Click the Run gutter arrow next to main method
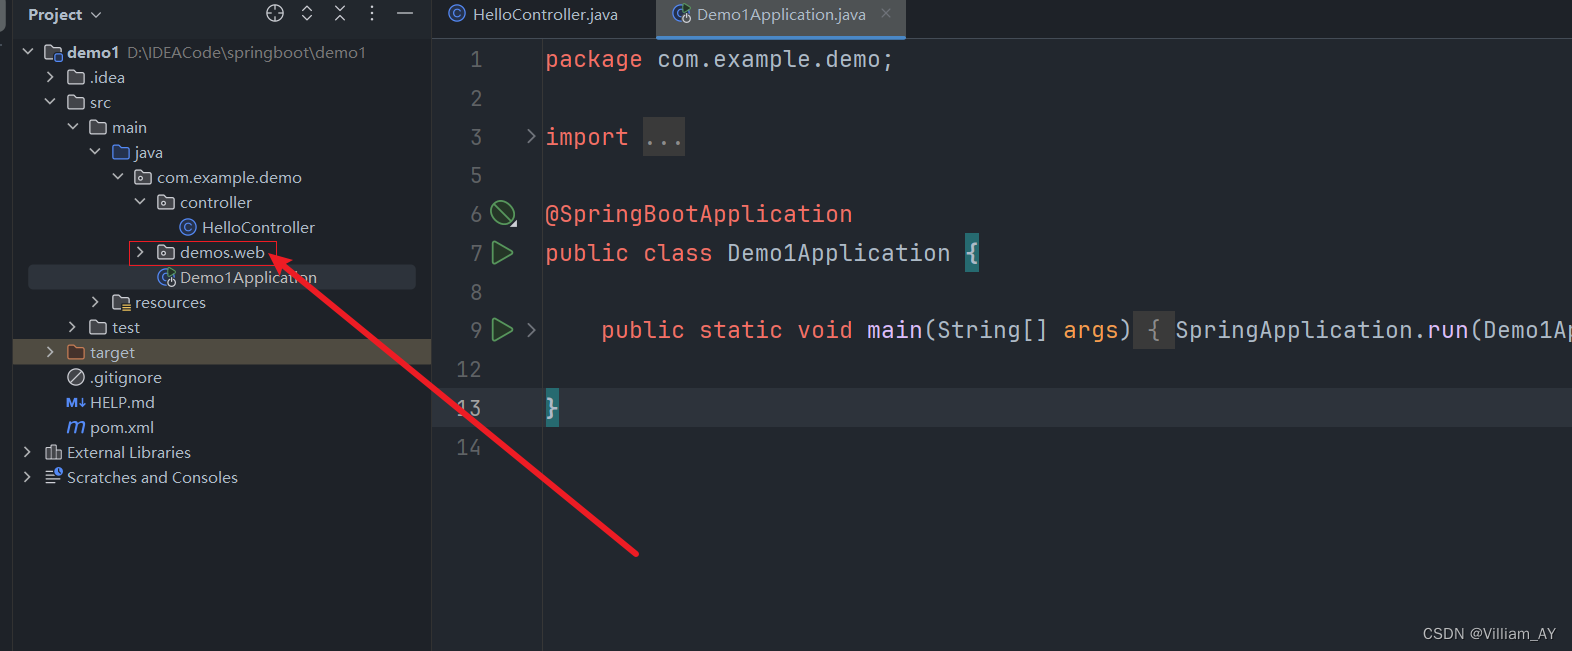Screen dimensions: 1572x651 (x=503, y=330)
